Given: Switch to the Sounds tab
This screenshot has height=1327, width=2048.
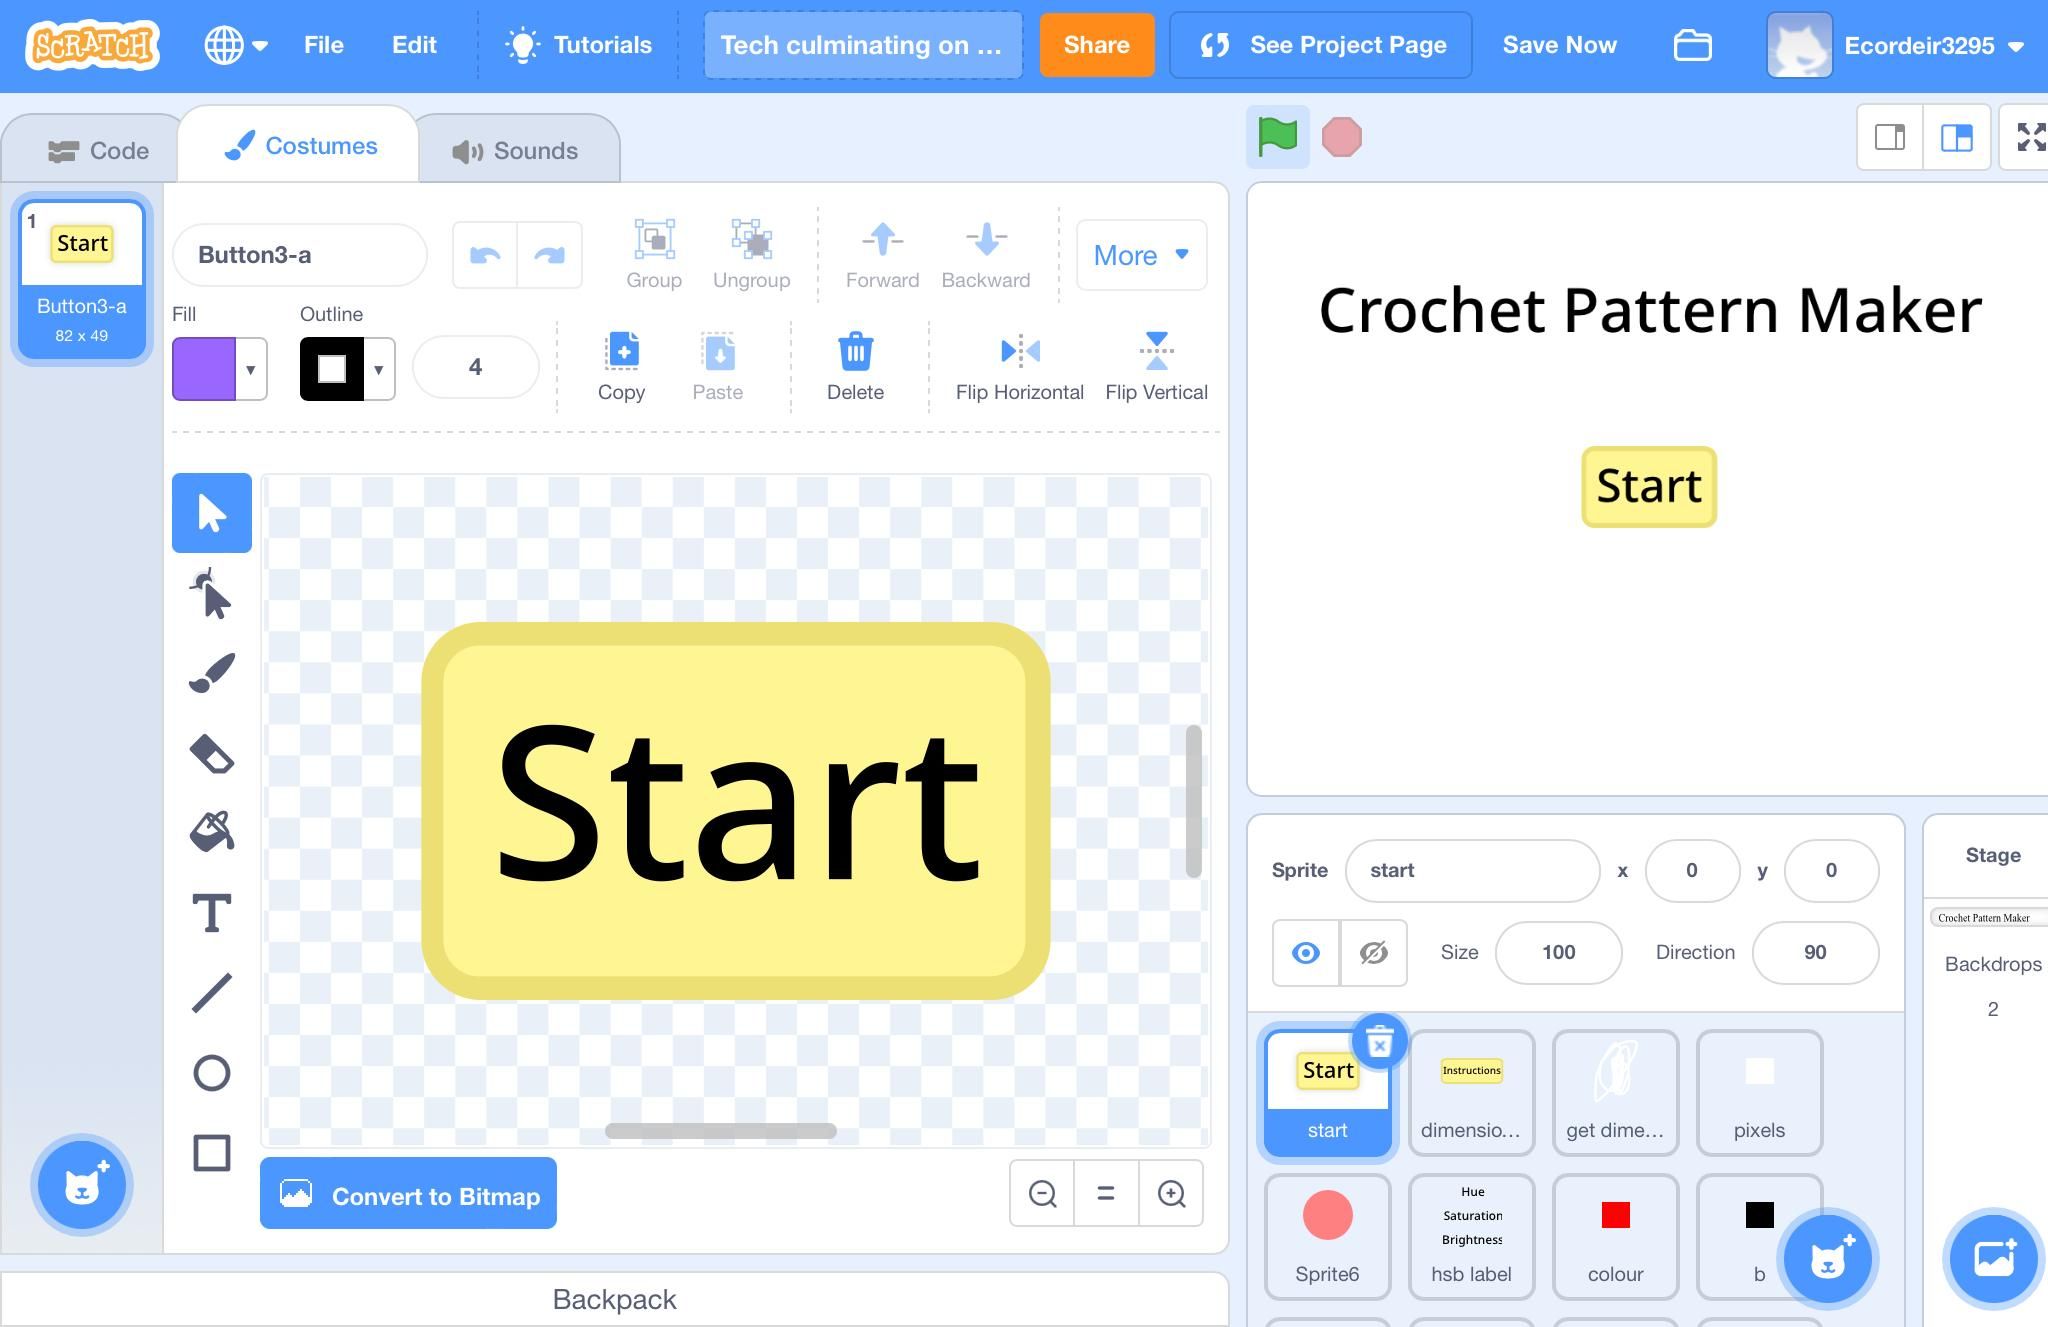Looking at the screenshot, I should 517,150.
